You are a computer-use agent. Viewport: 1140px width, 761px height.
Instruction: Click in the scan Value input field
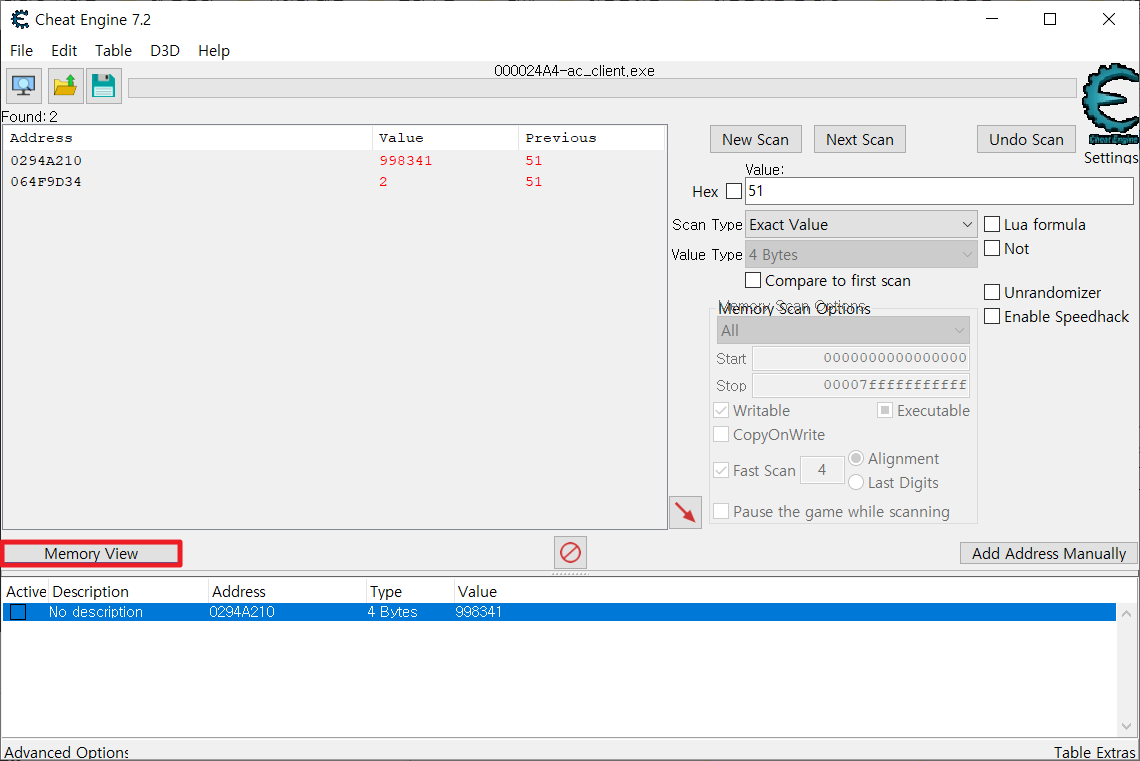(x=939, y=191)
